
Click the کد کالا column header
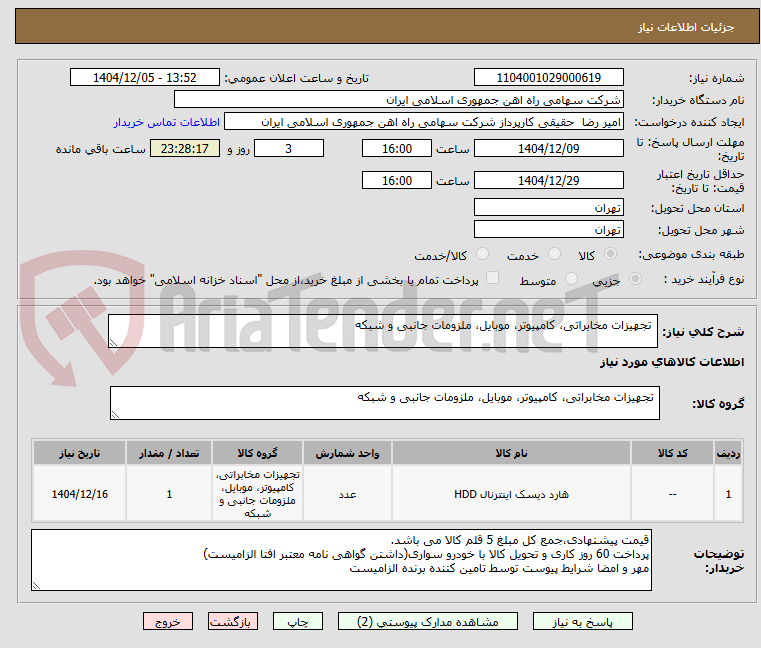pos(672,453)
